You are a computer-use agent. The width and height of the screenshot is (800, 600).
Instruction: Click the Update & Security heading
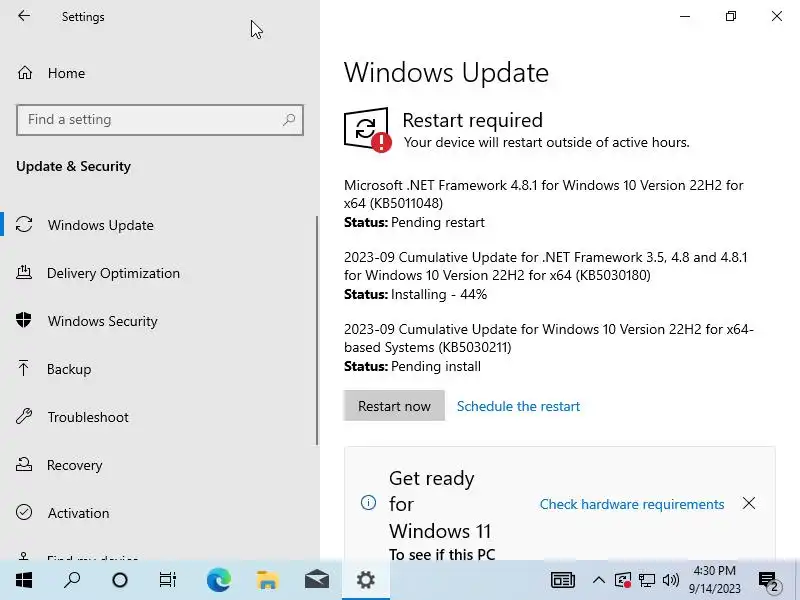tap(73, 166)
